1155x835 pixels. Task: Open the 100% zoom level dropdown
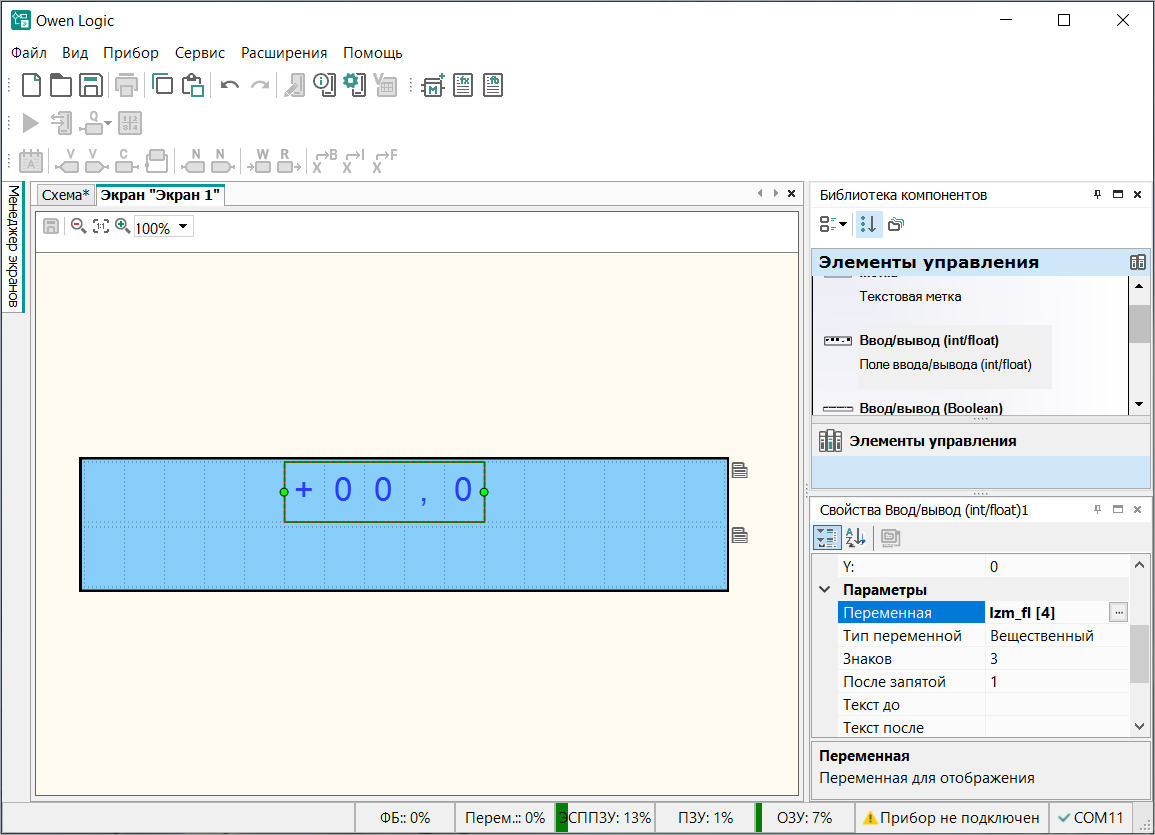(183, 227)
